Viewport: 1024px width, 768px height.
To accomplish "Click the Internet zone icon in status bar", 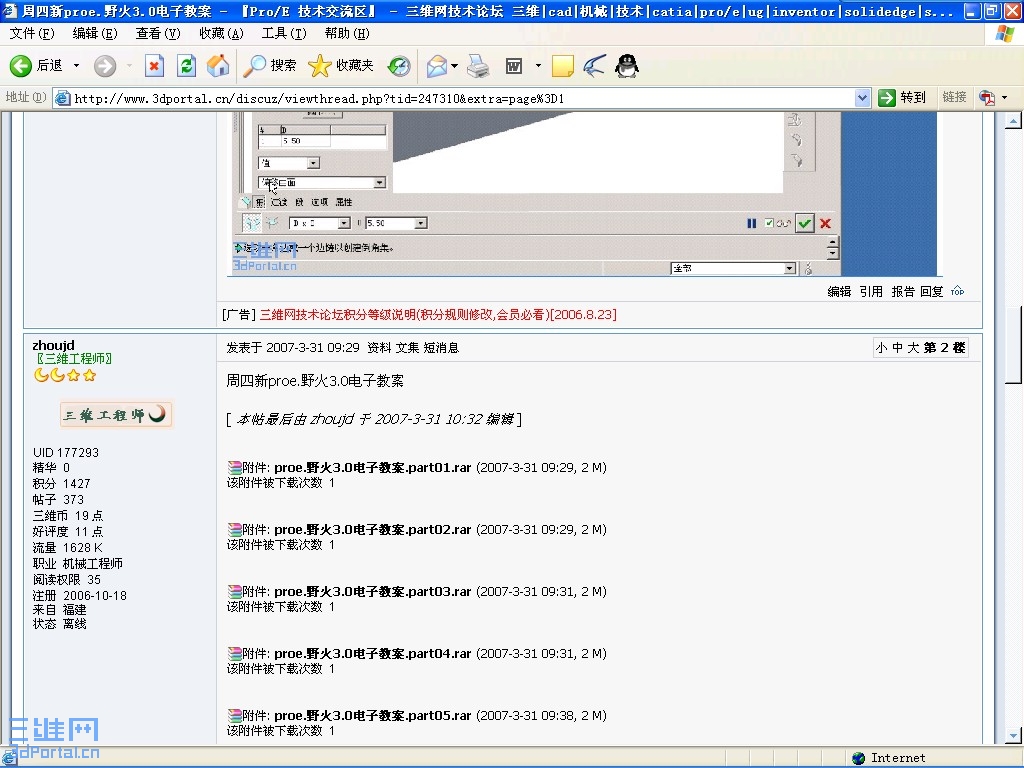I will 859,757.
